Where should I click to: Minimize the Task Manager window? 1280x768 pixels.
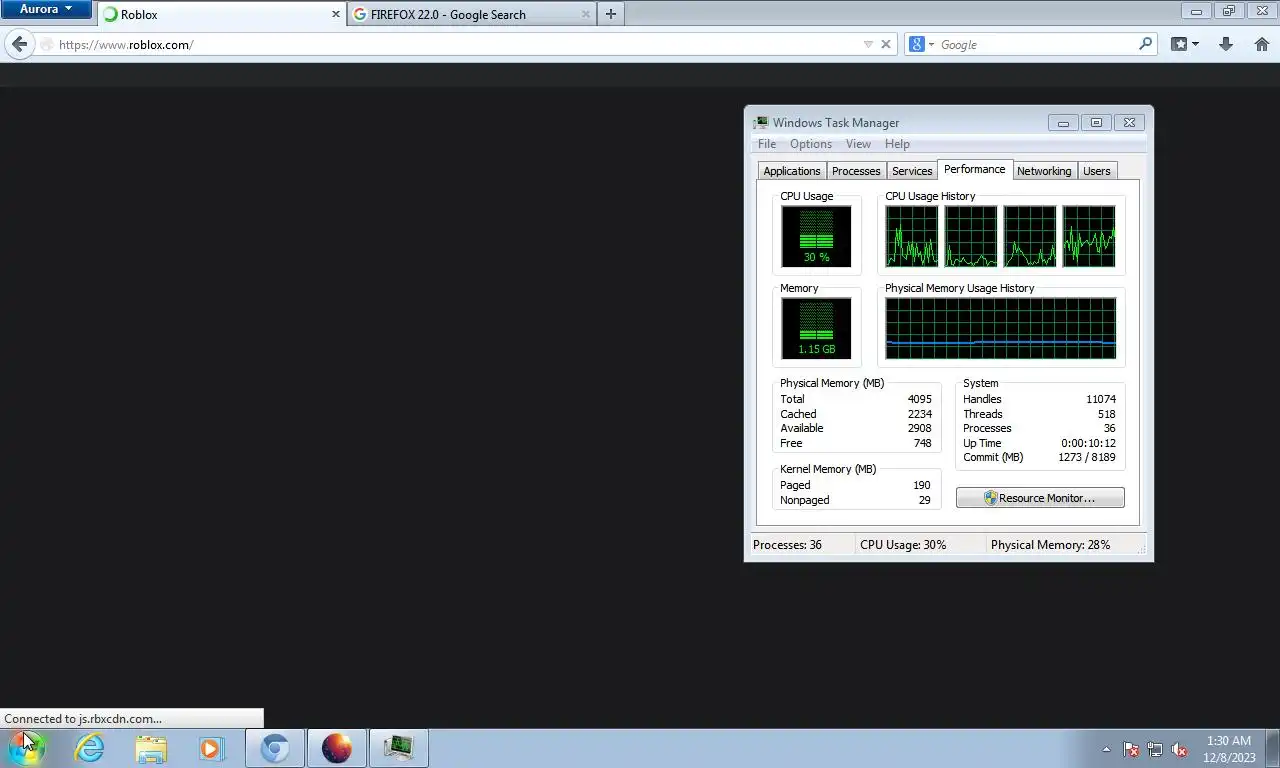[x=1063, y=123]
